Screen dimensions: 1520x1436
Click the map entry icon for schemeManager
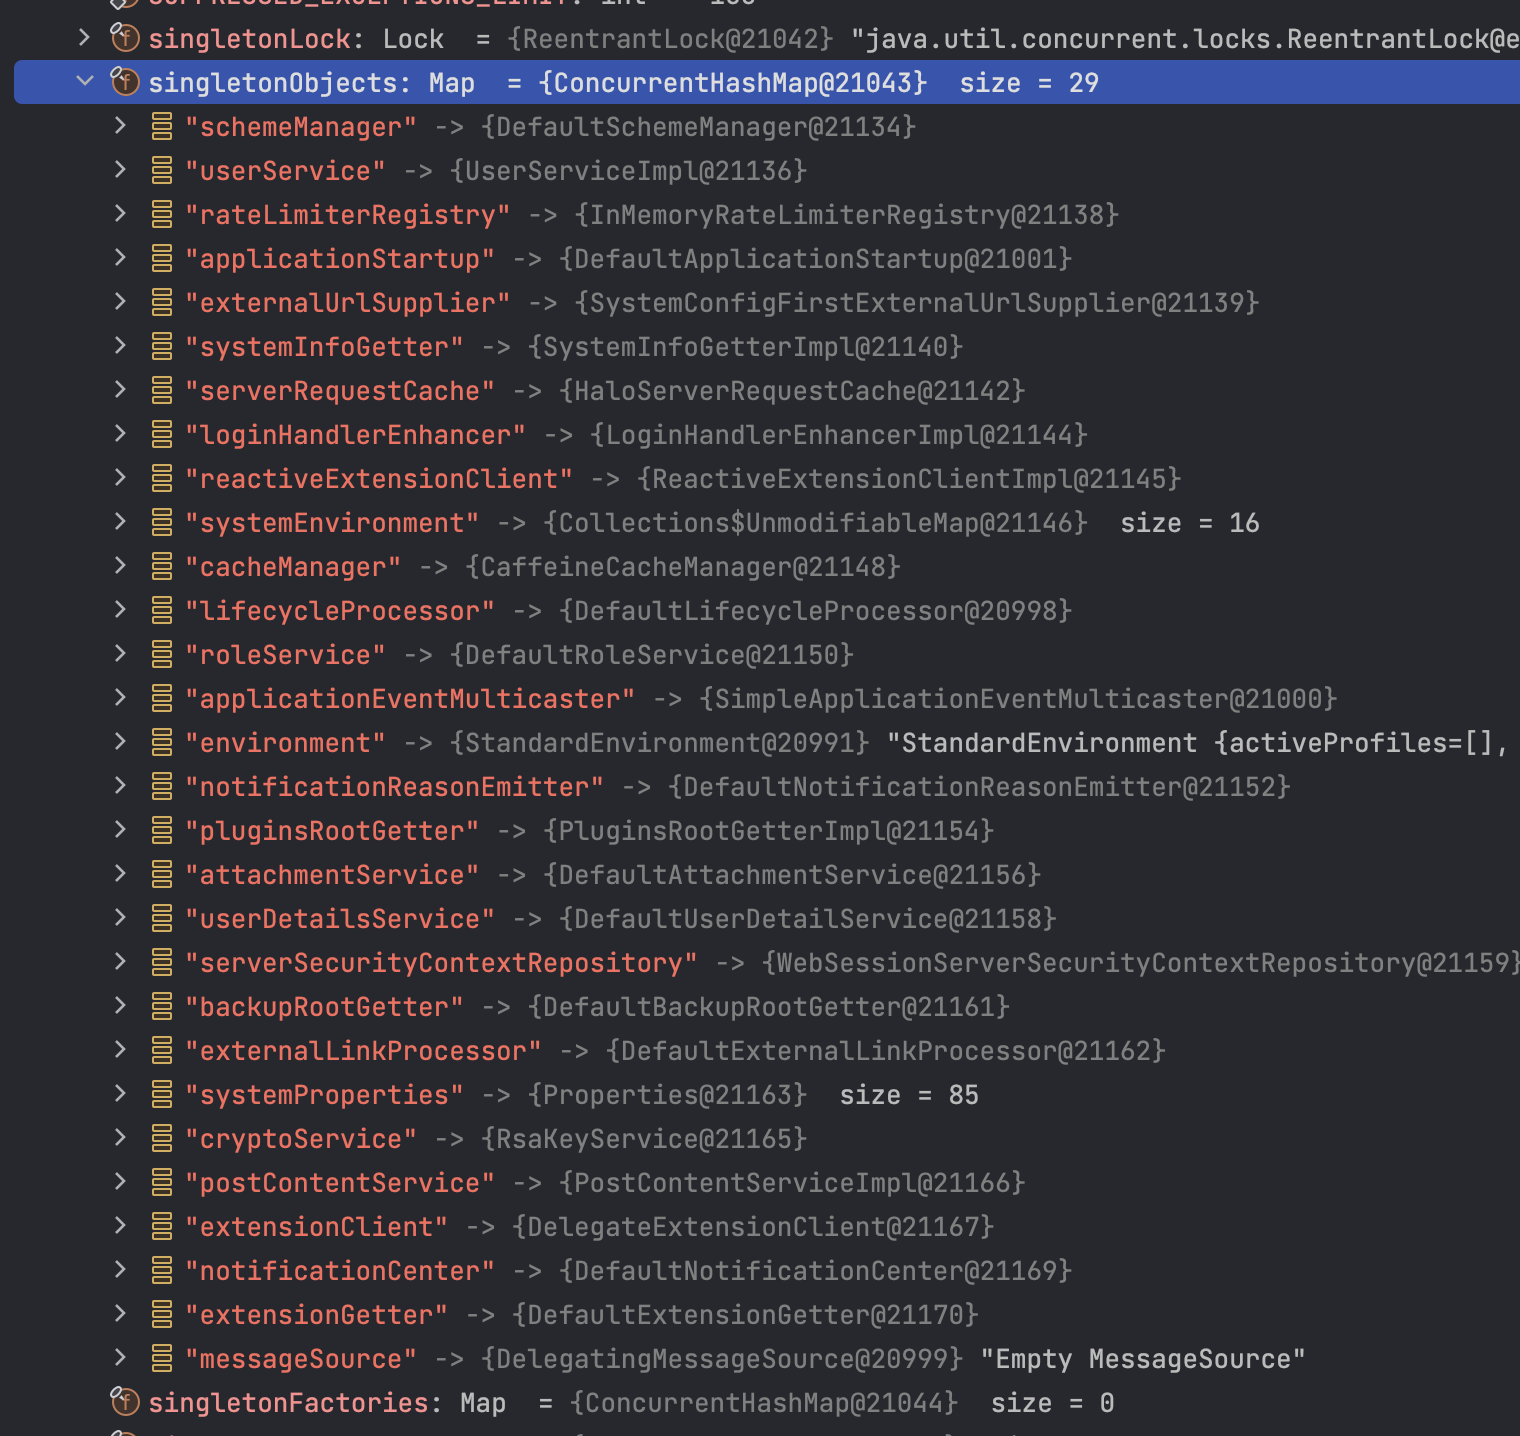tap(162, 126)
